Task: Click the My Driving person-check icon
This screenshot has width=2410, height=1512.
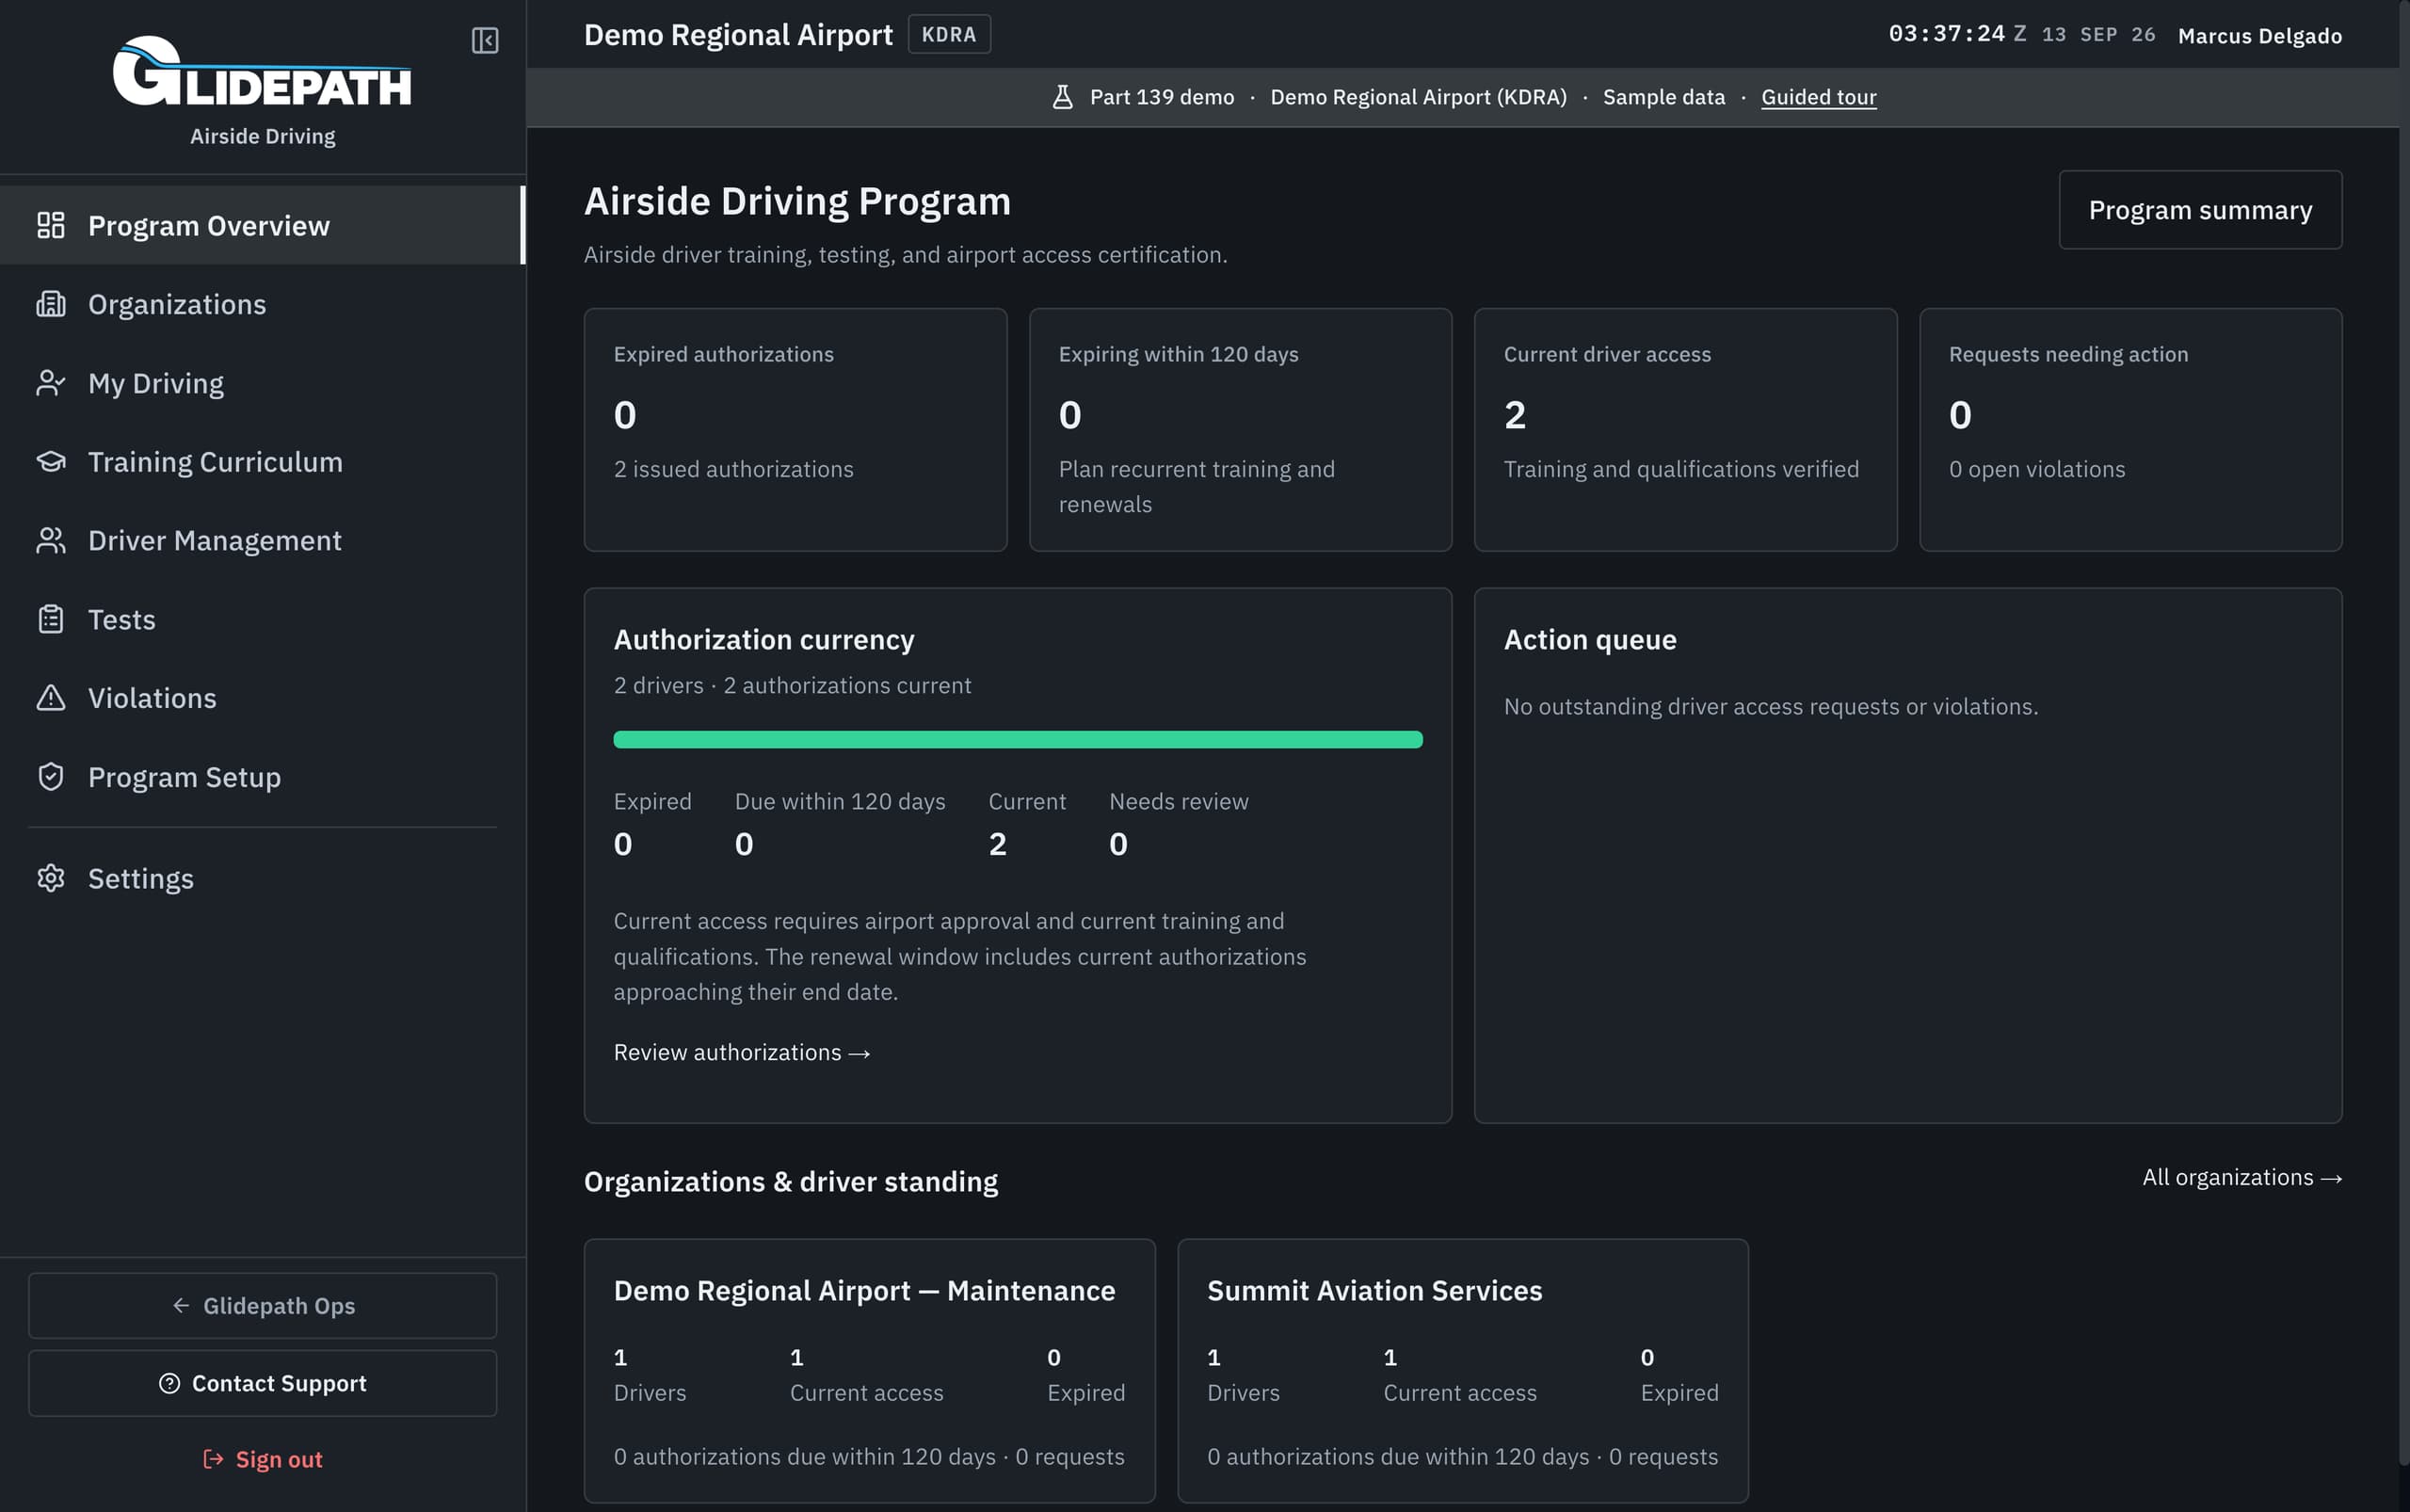Action: click(51, 383)
